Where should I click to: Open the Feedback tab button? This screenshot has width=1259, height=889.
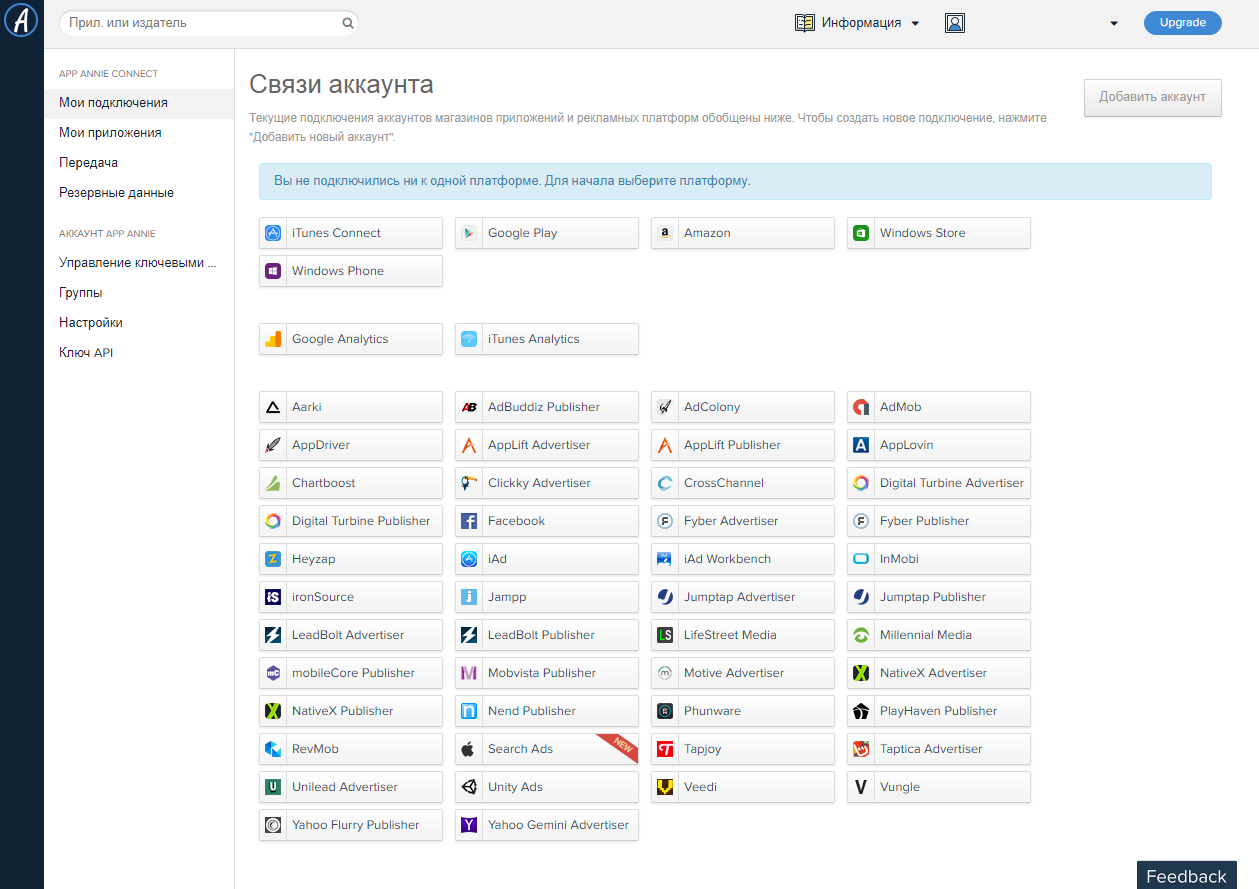pyautogui.click(x=1186, y=875)
